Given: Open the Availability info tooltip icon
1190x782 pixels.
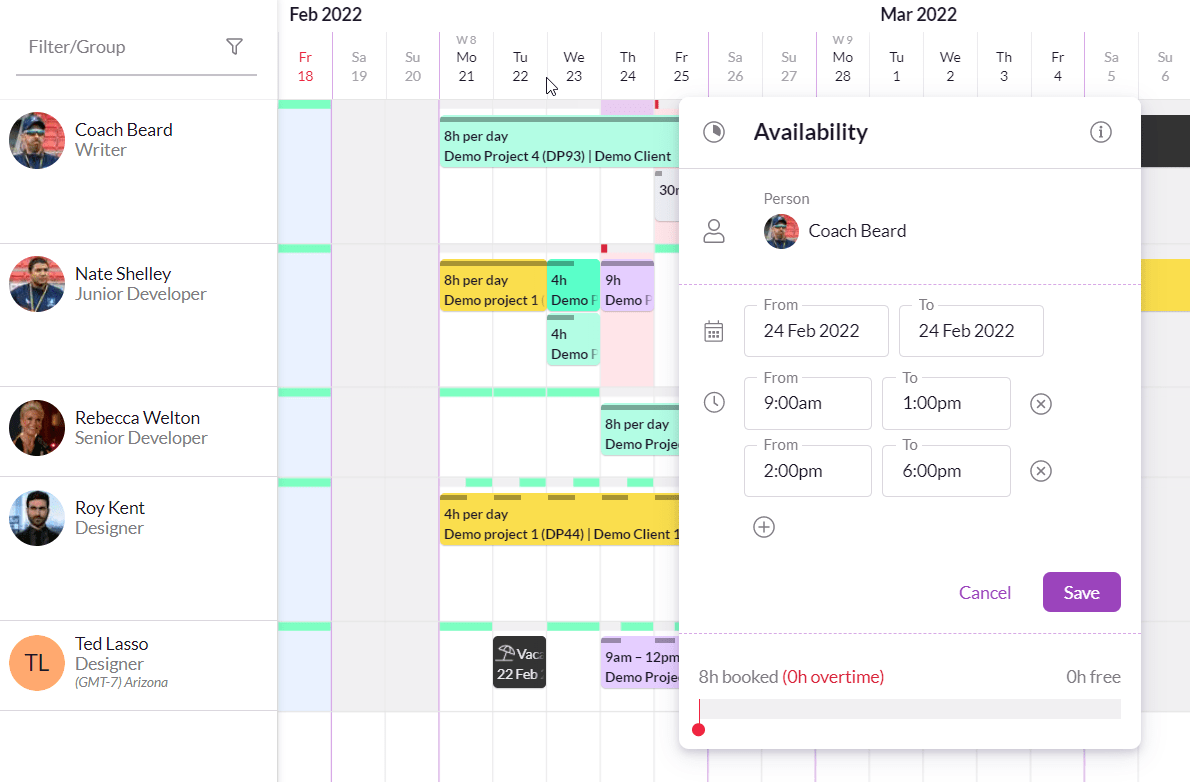Looking at the screenshot, I should [1100, 131].
